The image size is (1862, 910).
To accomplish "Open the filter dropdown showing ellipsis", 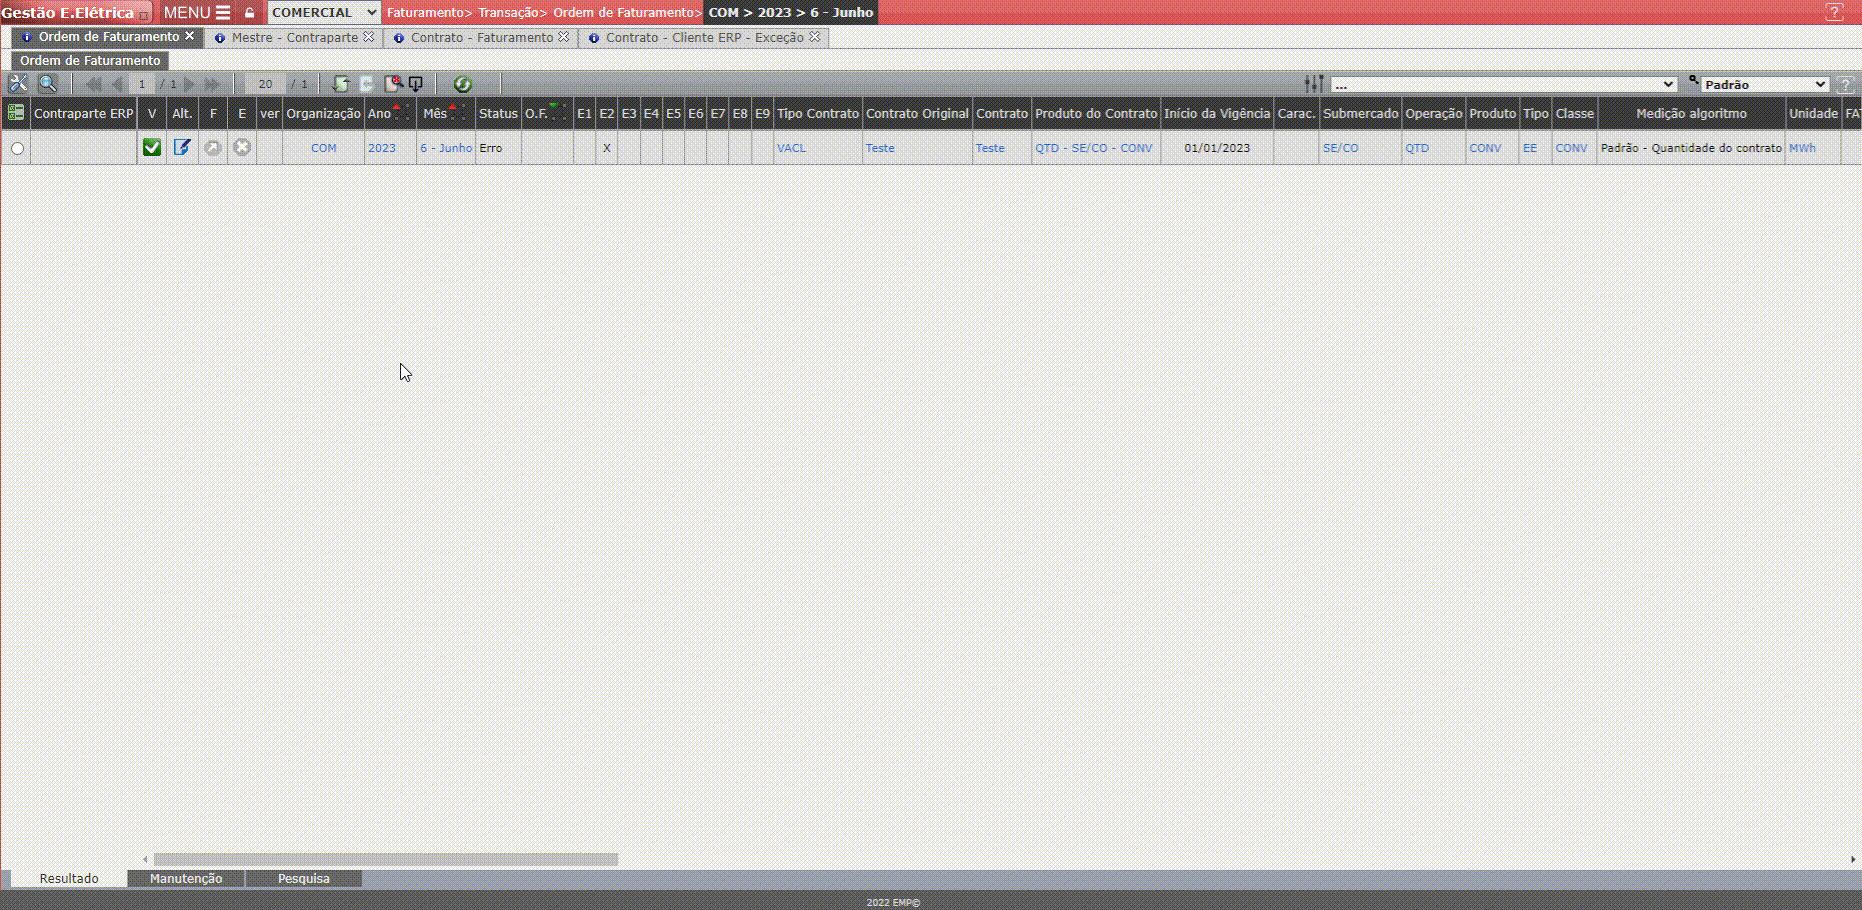I will coord(1503,84).
